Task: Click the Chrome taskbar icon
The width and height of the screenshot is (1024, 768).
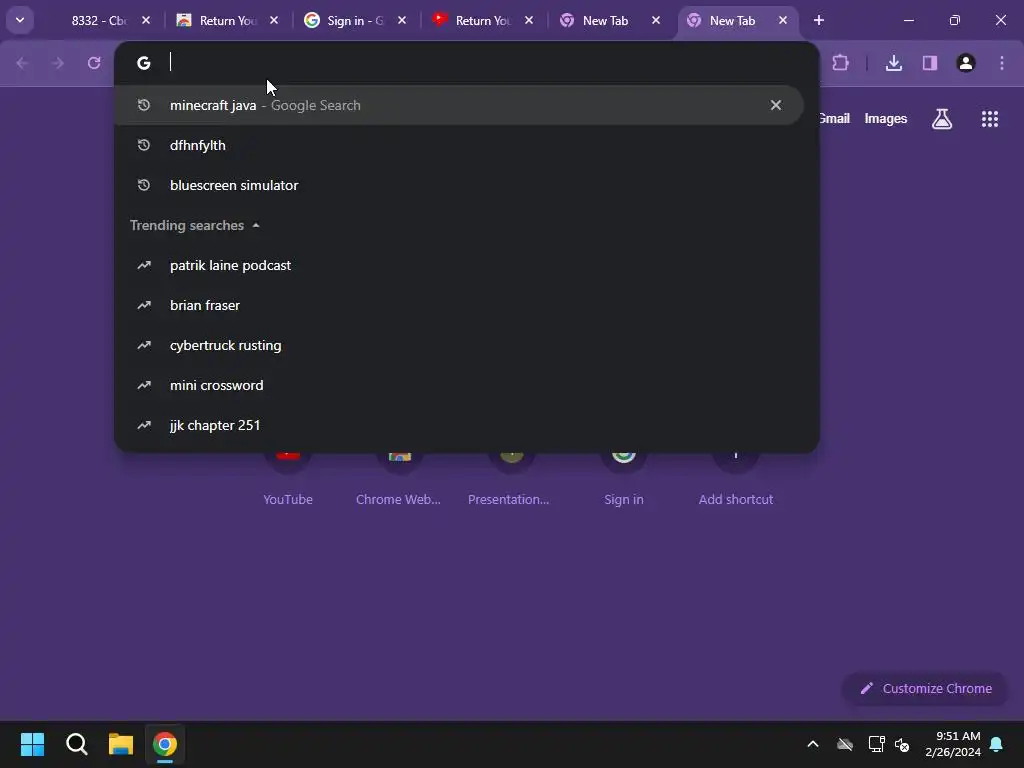Action: point(165,744)
